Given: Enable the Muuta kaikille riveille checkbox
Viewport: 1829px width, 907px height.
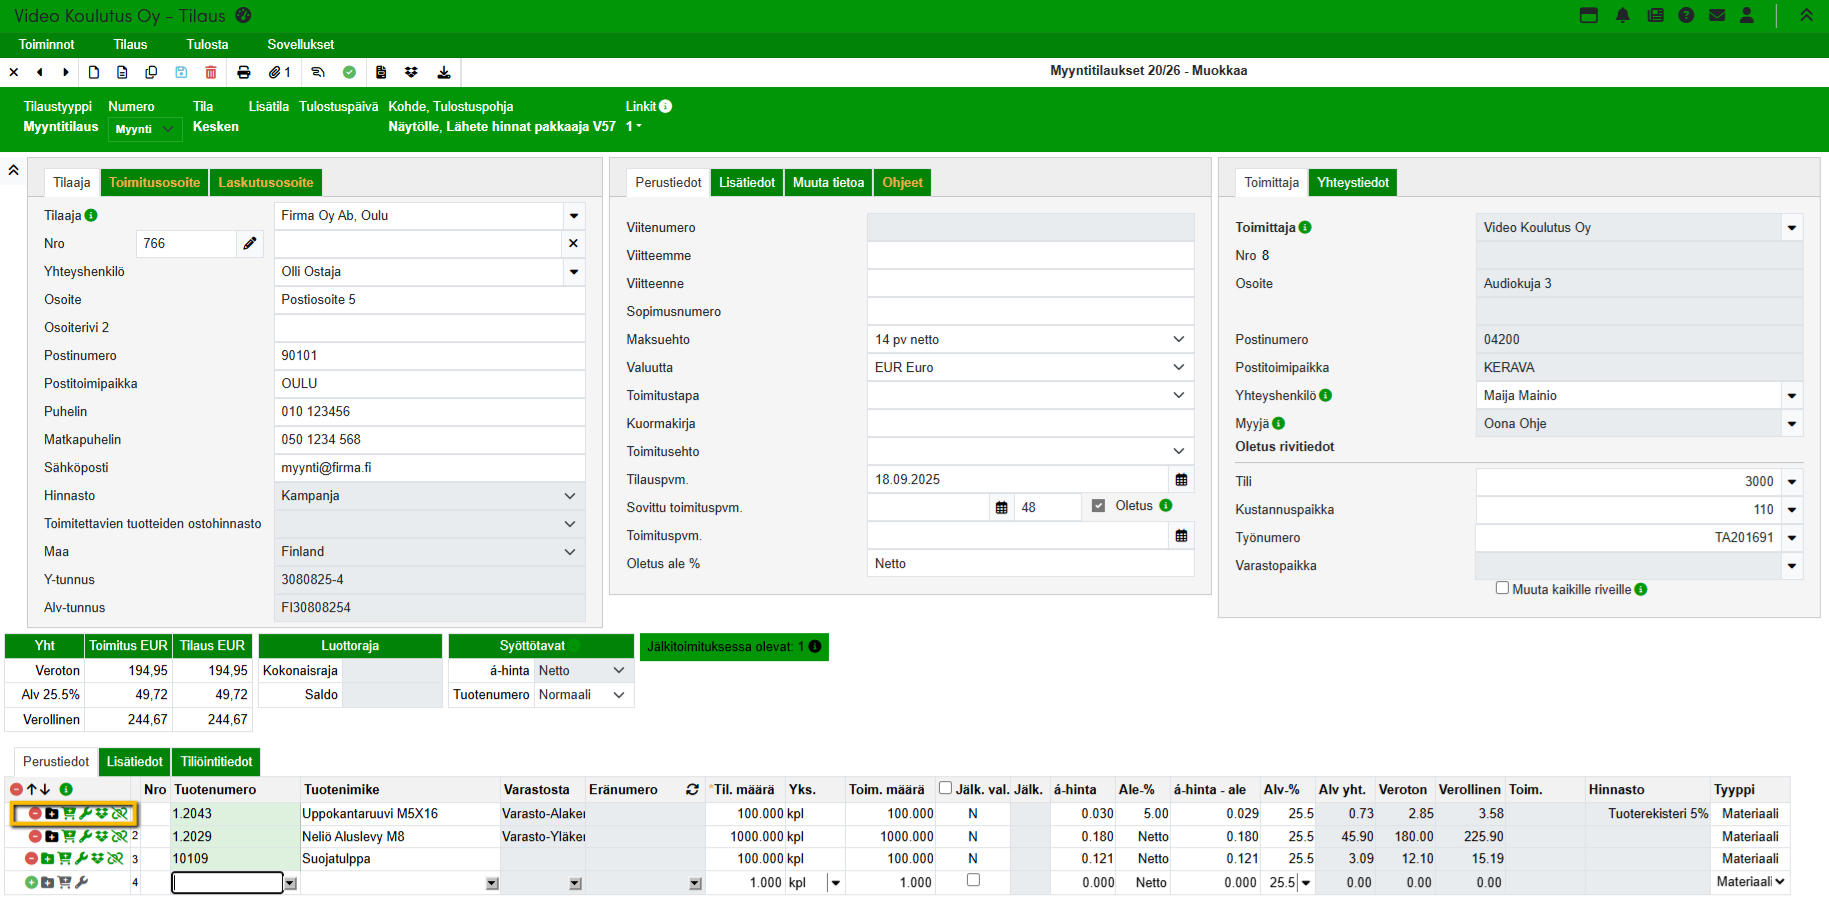Looking at the screenshot, I should tap(1502, 588).
